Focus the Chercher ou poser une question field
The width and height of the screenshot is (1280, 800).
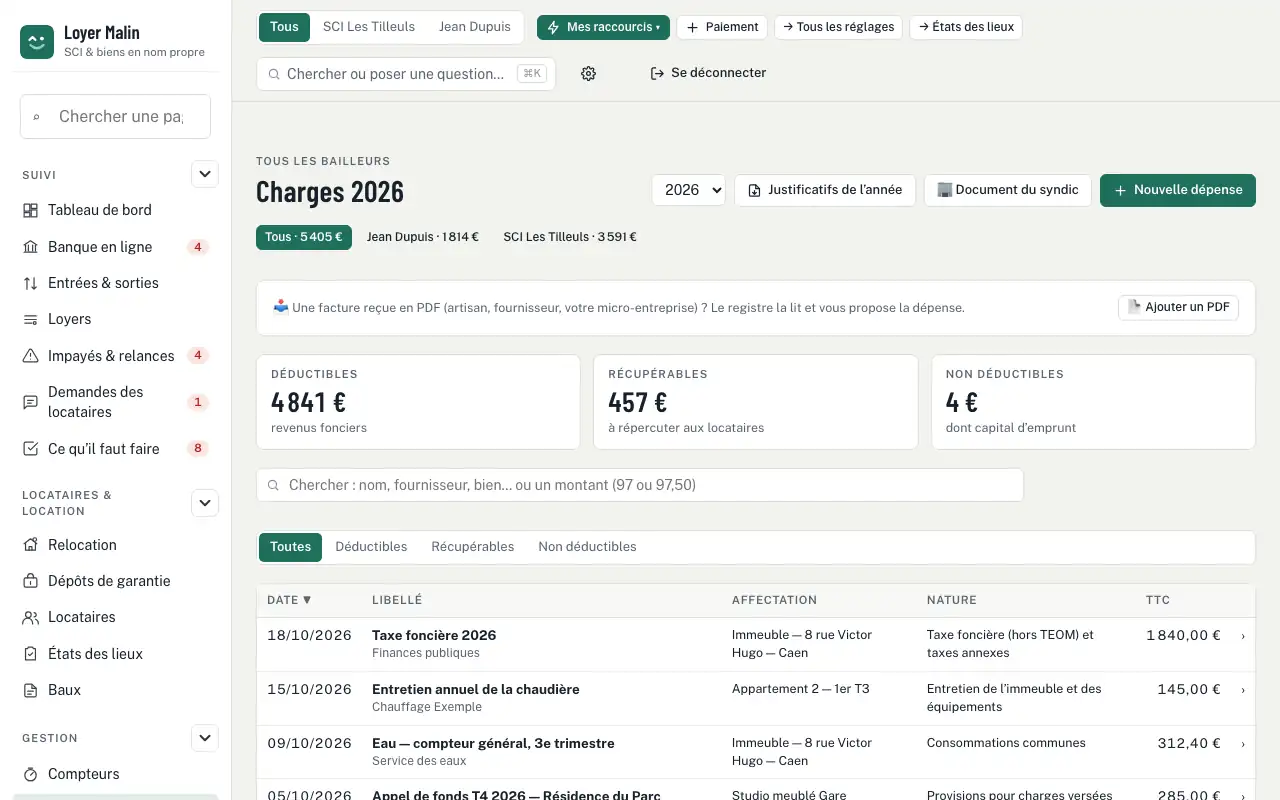(x=406, y=74)
